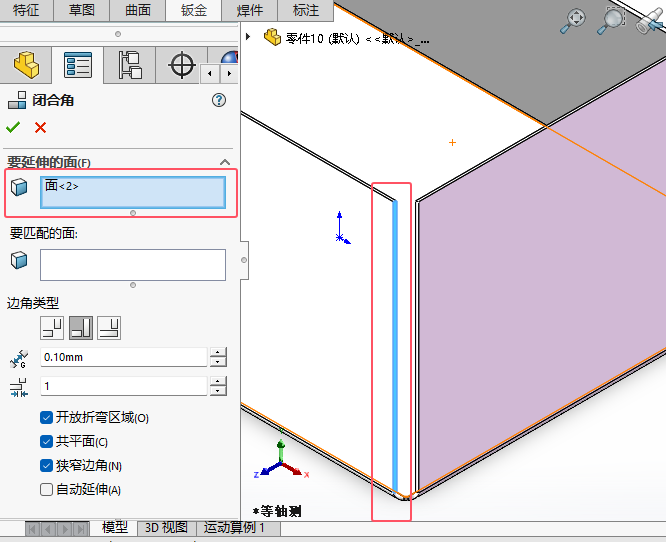Jump to first bottom tab arrow
Screen dimensions: 666x542
click(33, 530)
